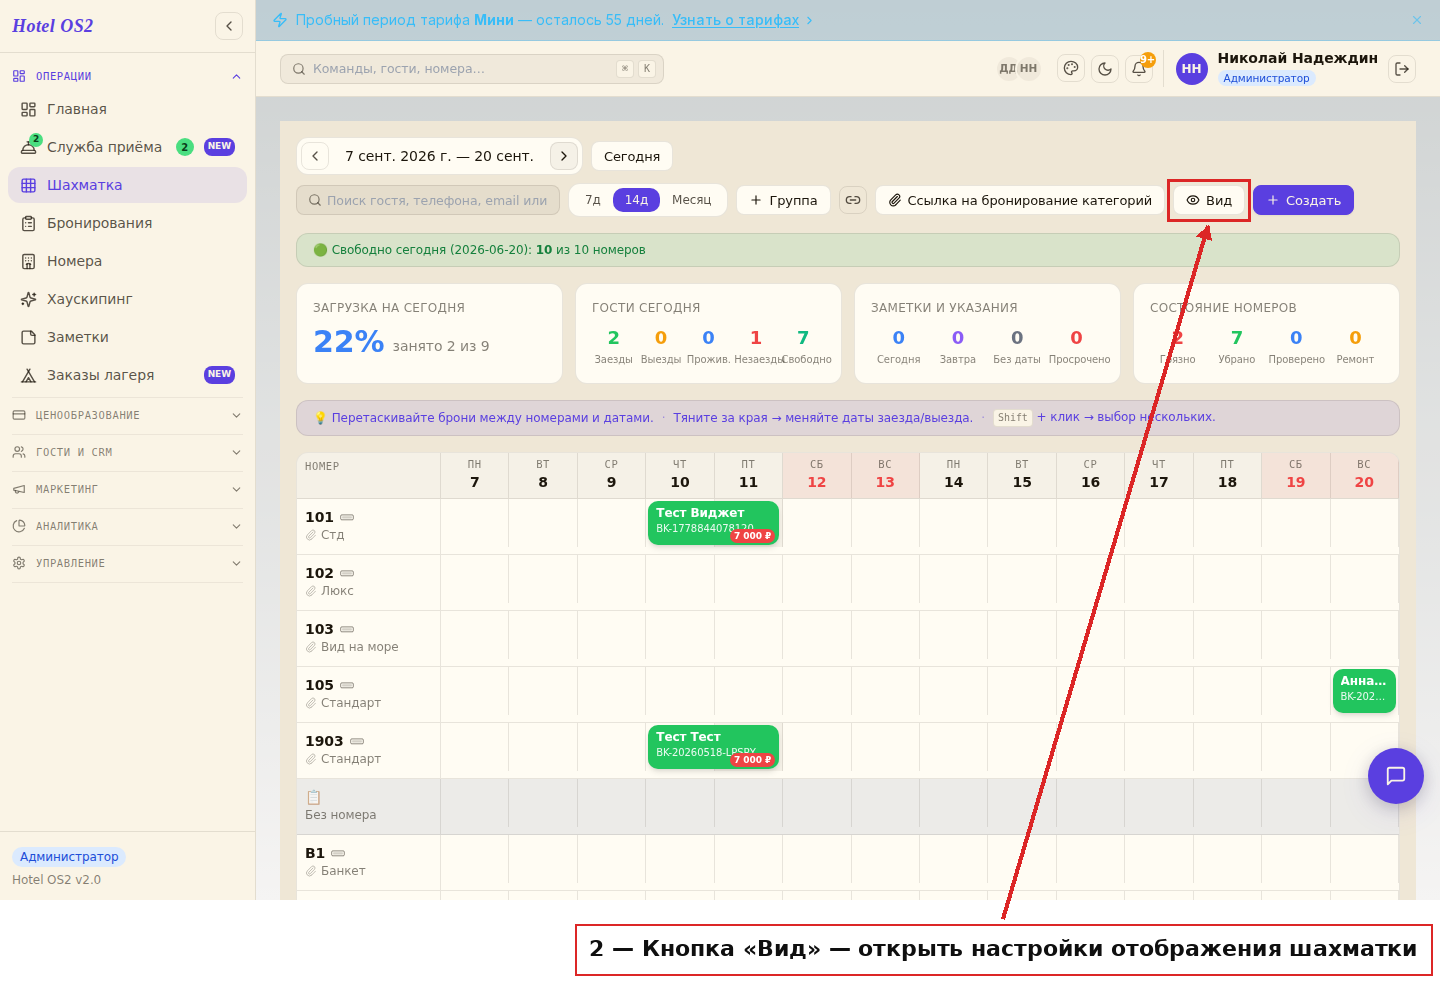The image size is (1440, 999).
Task: Click the guest search field
Action: click(x=428, y=200)
